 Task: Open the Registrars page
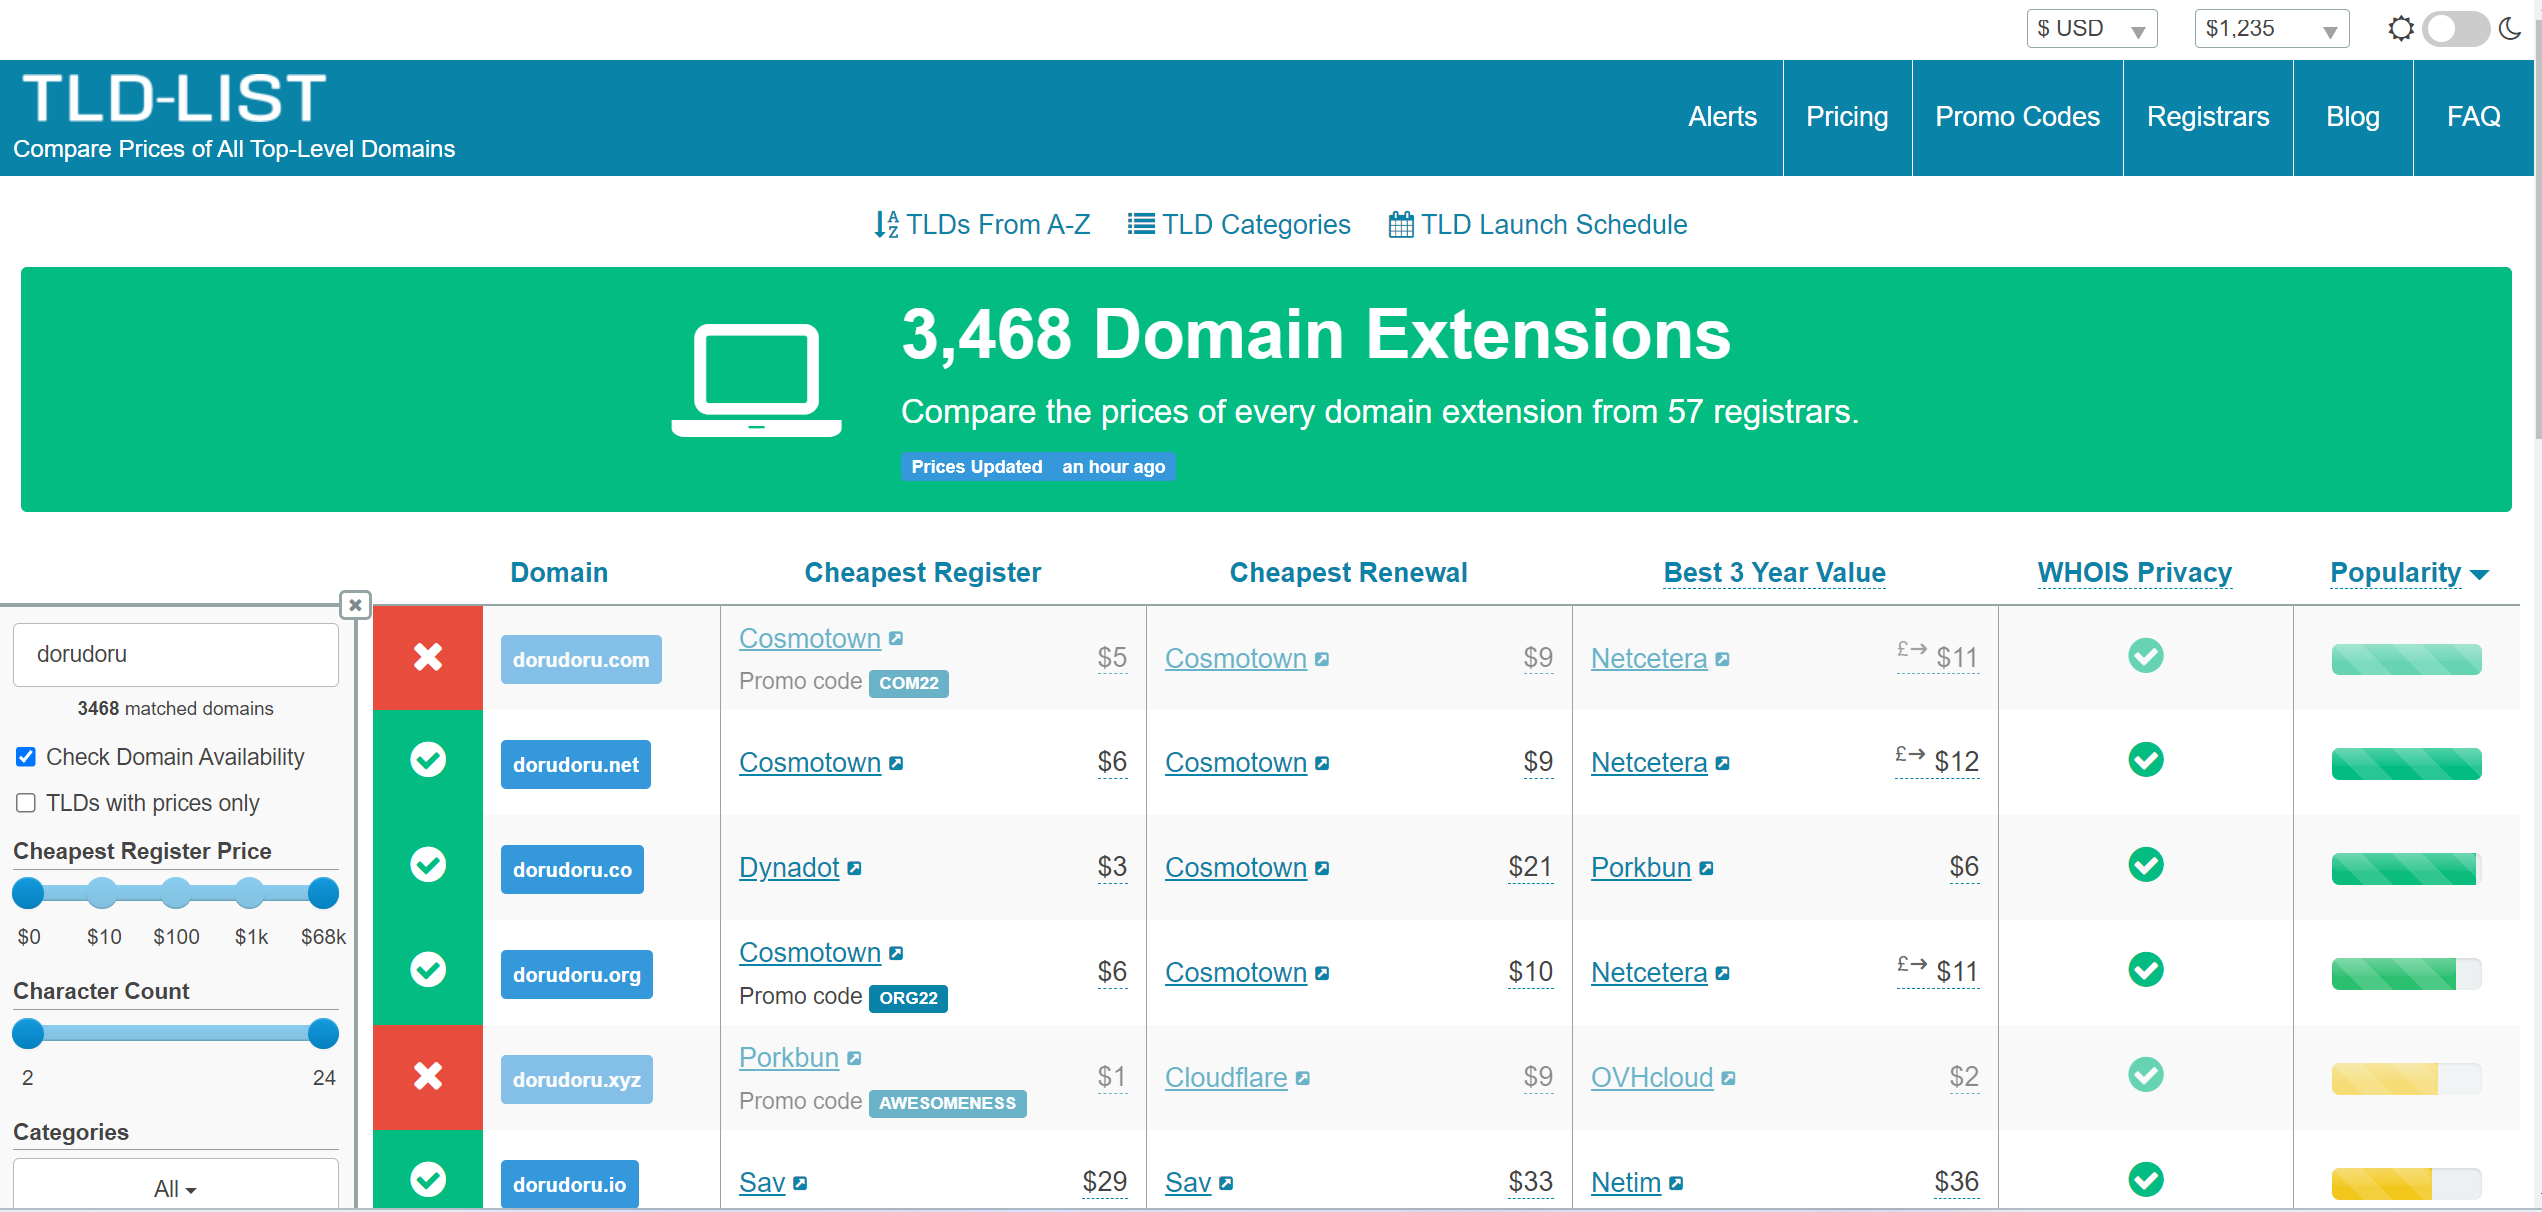click(x=2208, y=117)
